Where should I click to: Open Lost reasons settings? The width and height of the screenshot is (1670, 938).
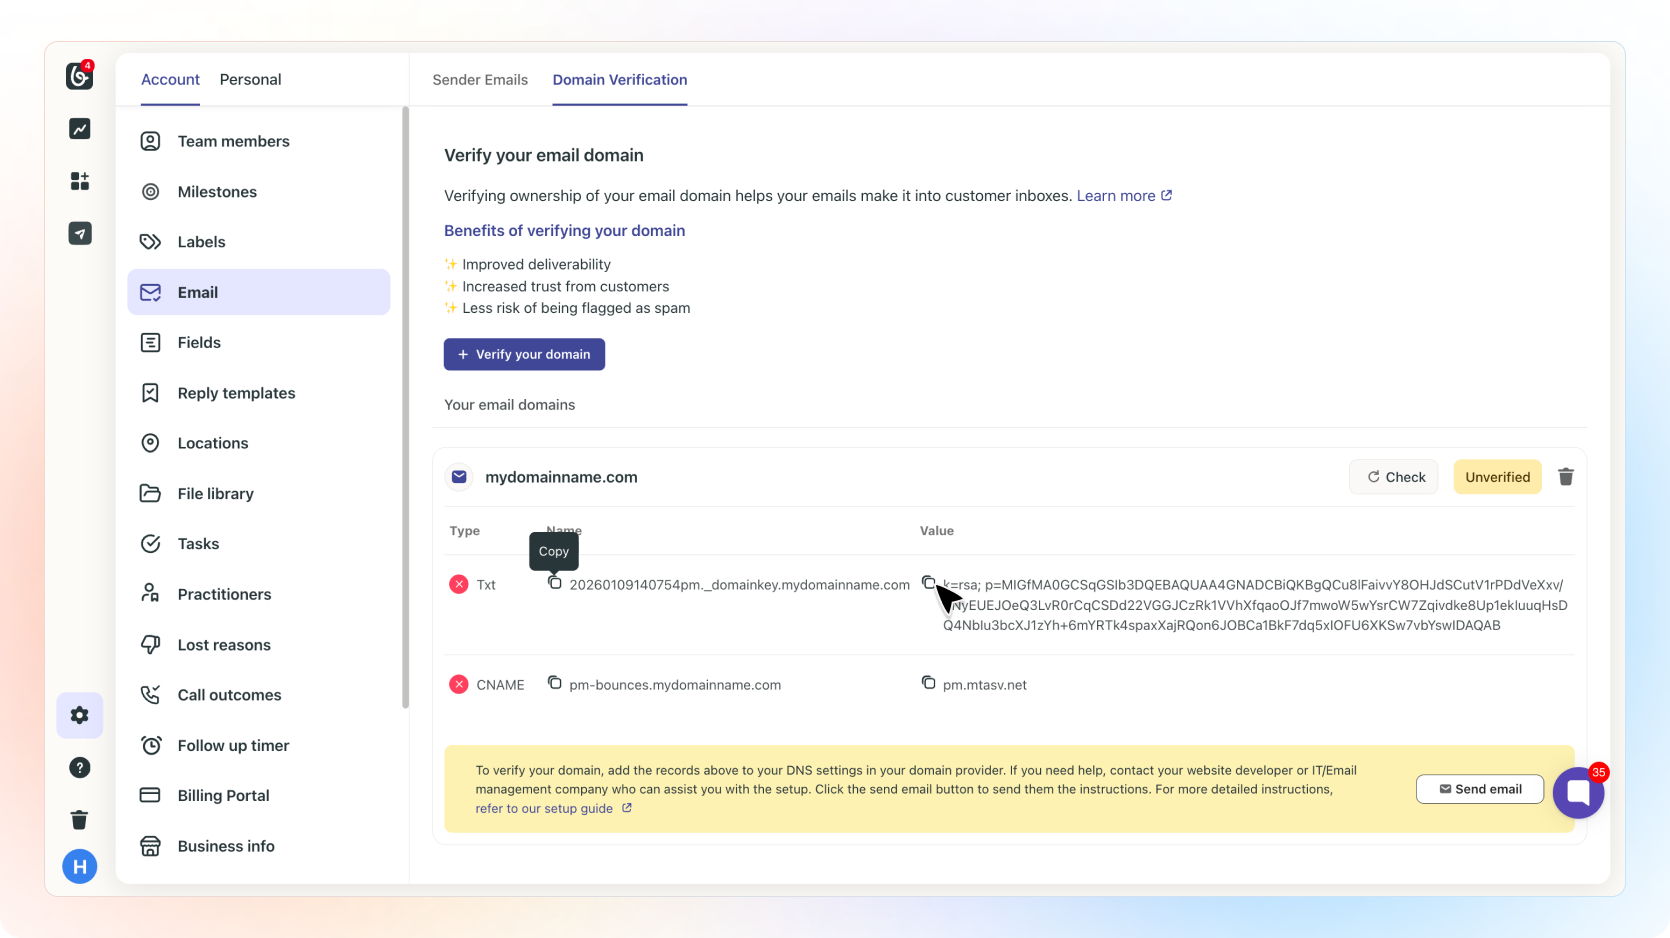(x=258, y=645)
